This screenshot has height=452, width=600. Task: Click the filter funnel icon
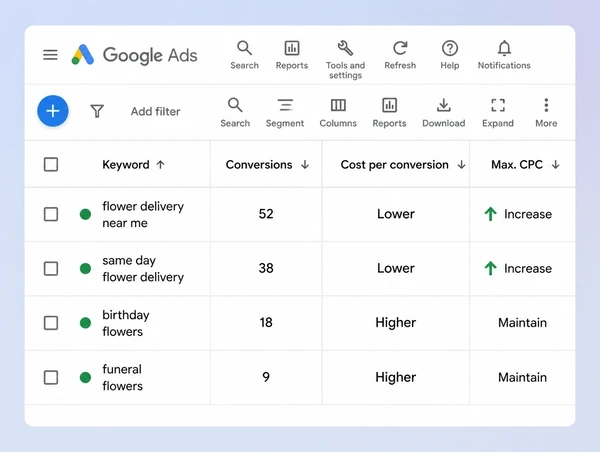click(97, 111)
